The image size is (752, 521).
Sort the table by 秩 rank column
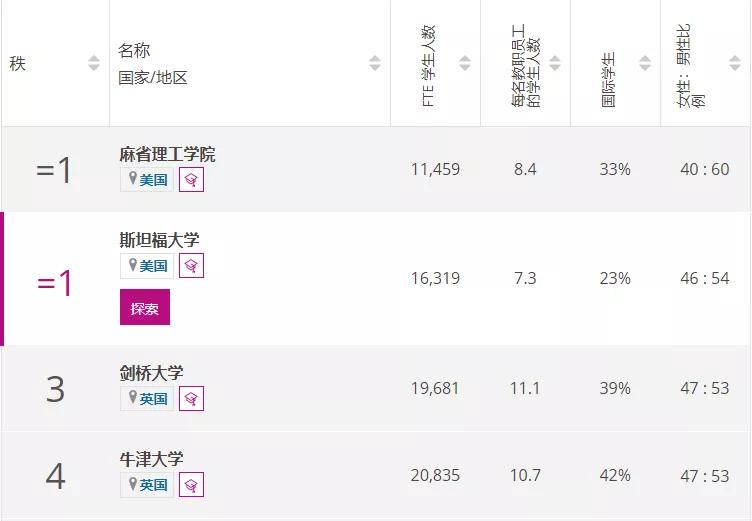pyautogui.click(x=94, y=64)
